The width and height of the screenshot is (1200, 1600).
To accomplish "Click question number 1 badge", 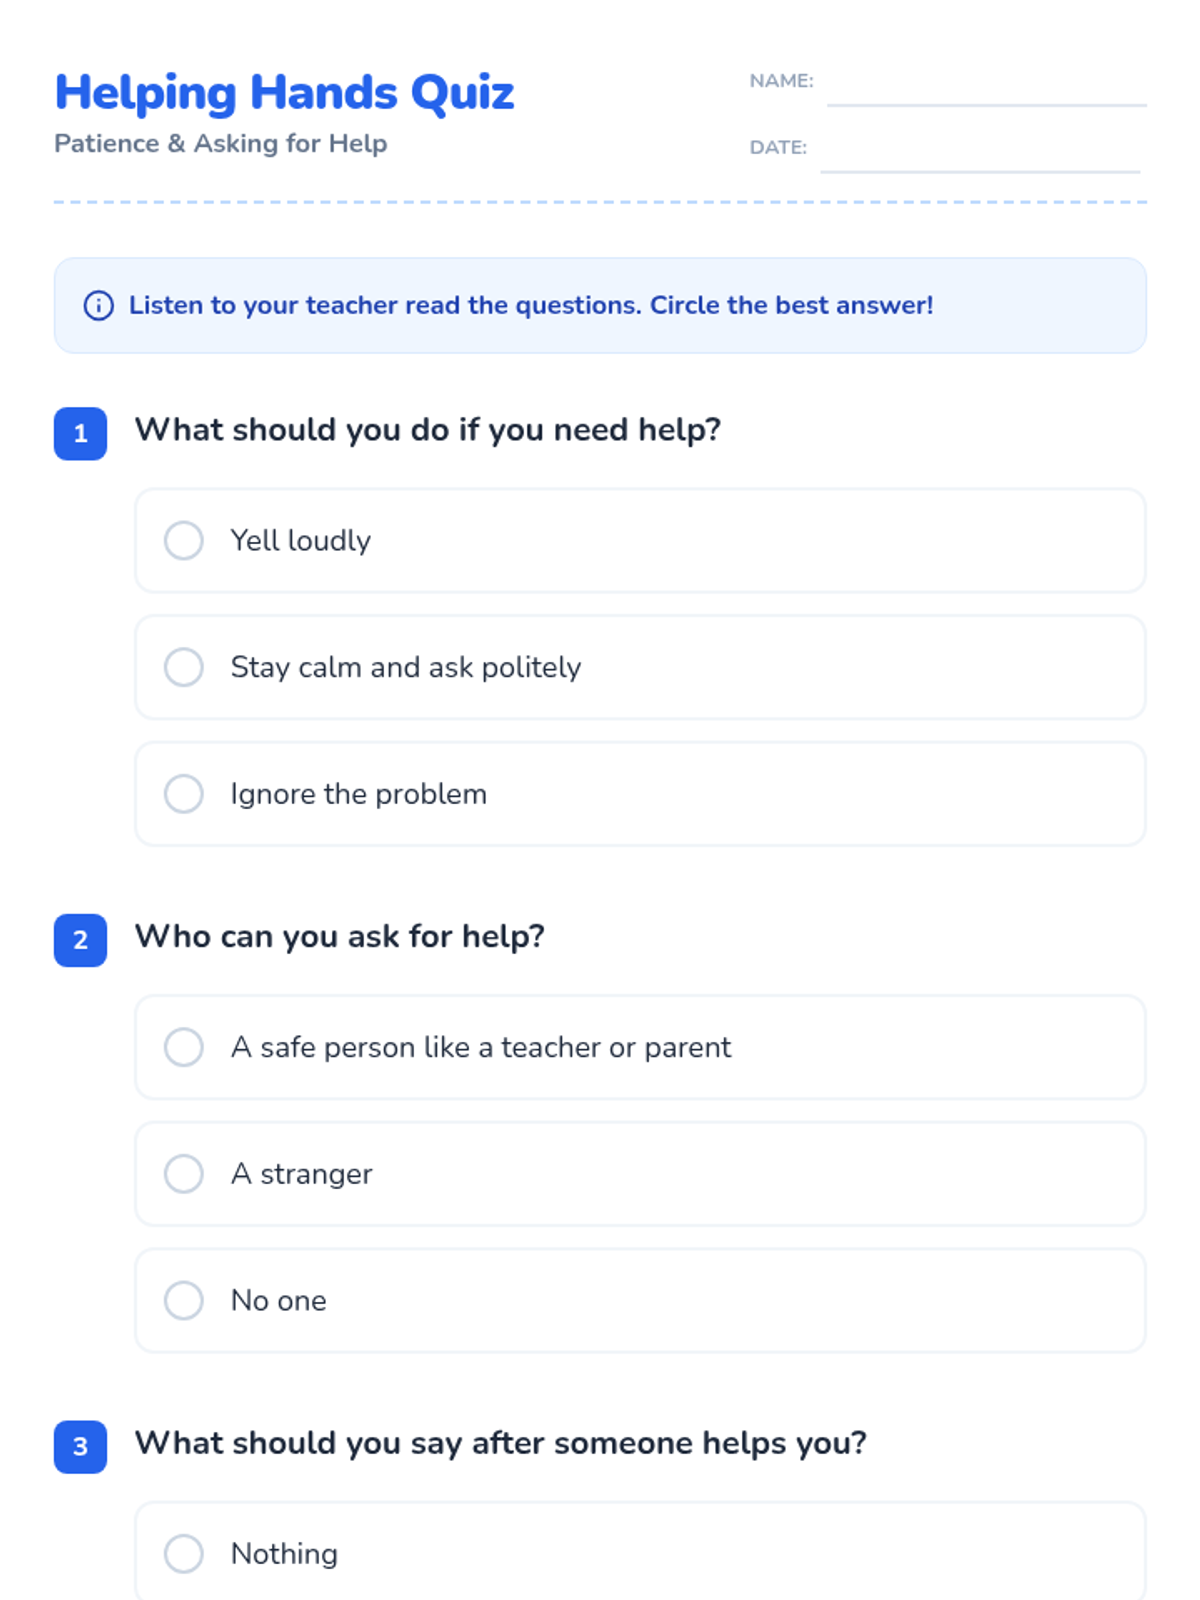I will (81, 434).
